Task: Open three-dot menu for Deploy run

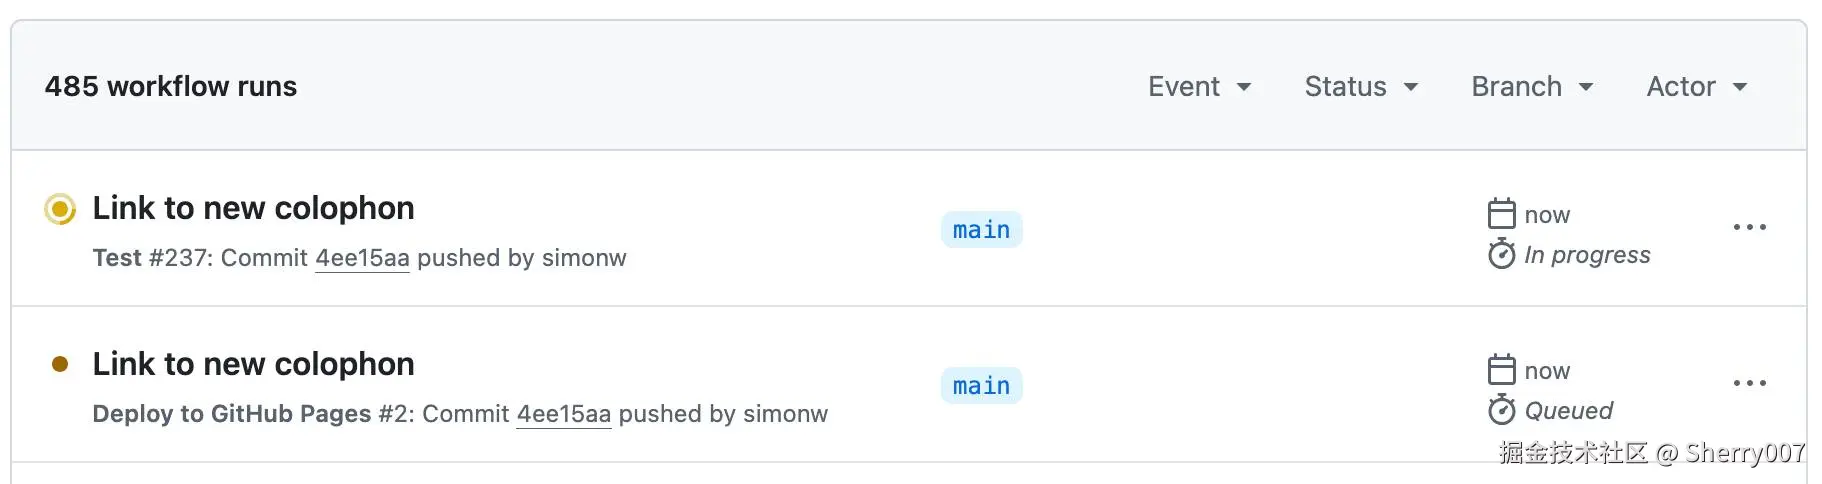Action: click(1749, 383)
